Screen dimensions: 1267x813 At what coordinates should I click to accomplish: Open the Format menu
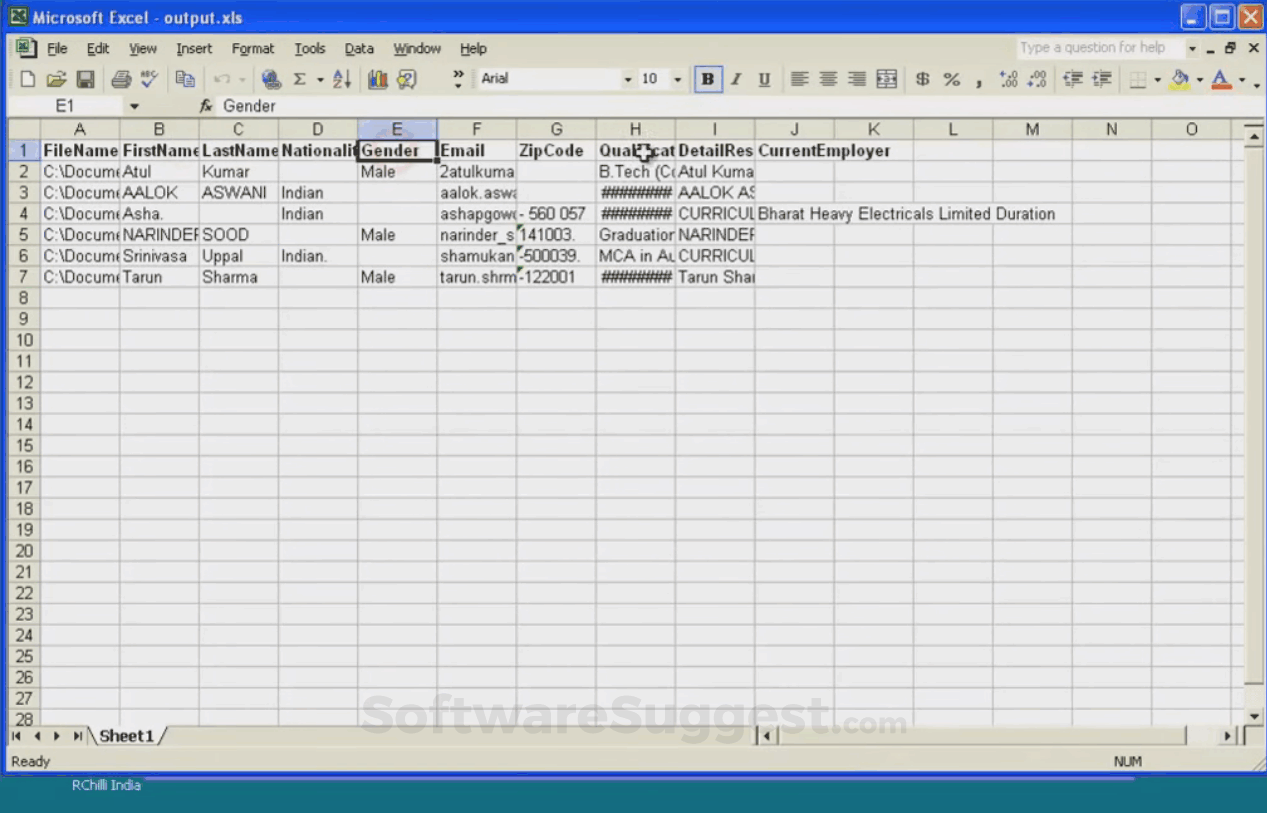252,48
